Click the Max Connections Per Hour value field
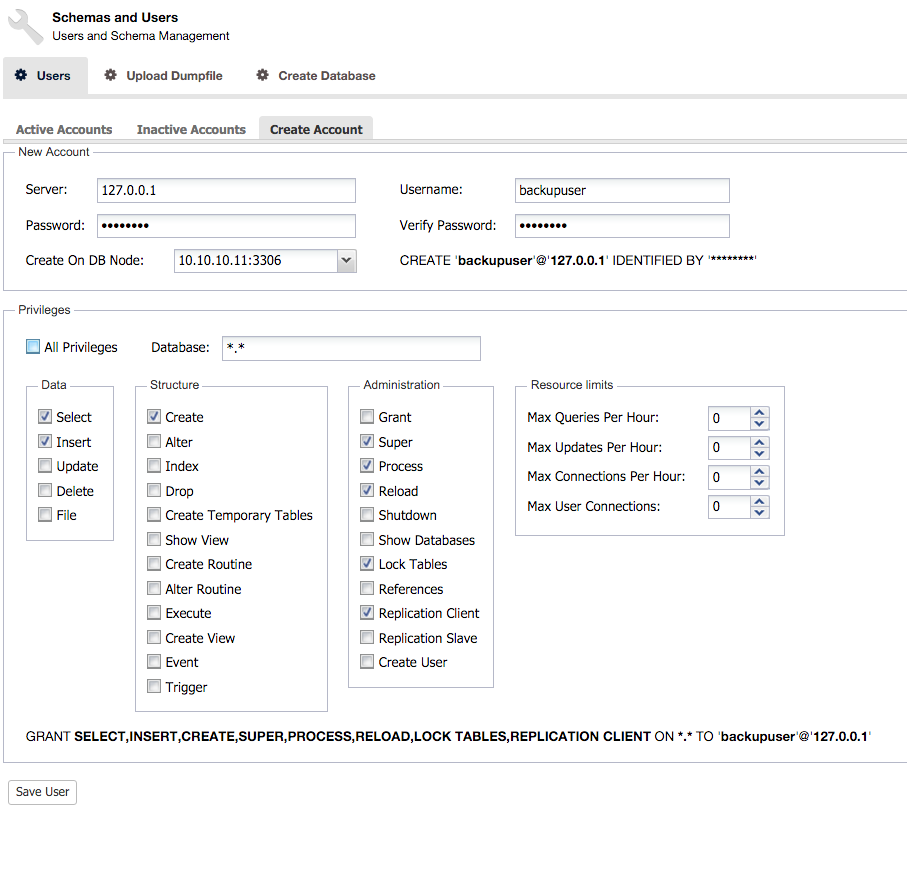 point(729,477)
